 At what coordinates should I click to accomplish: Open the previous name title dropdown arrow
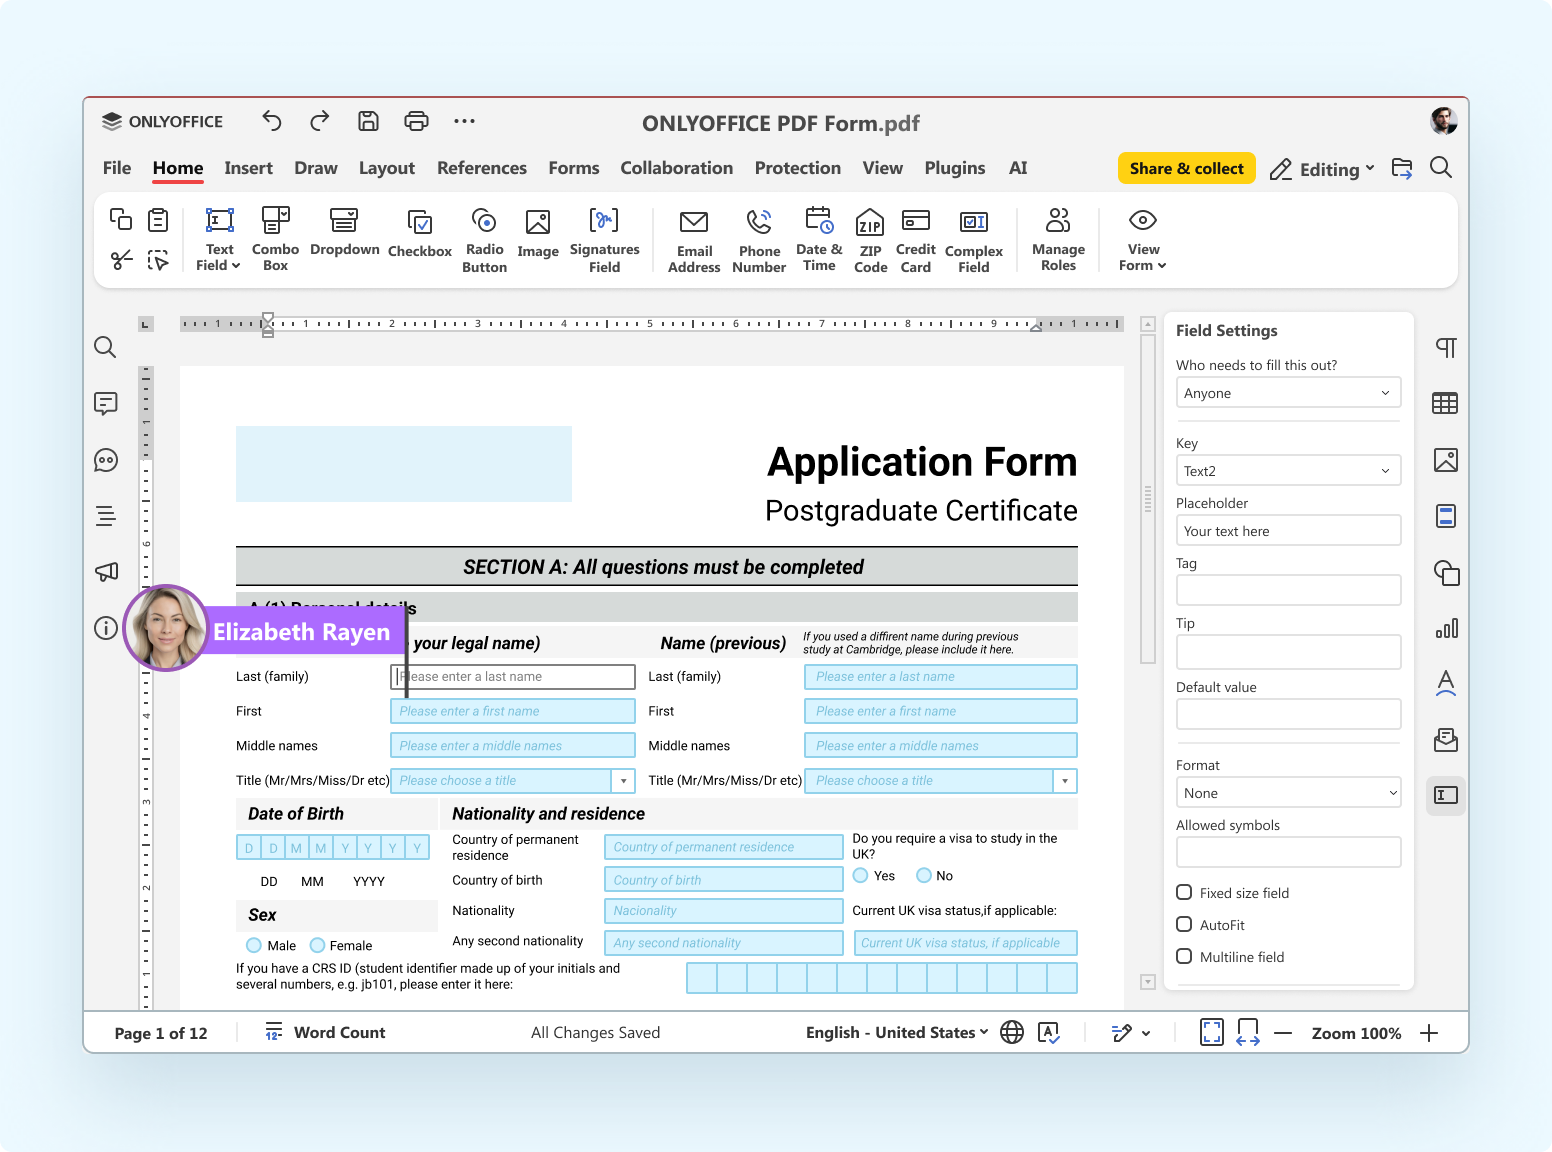coord(1065,781)
